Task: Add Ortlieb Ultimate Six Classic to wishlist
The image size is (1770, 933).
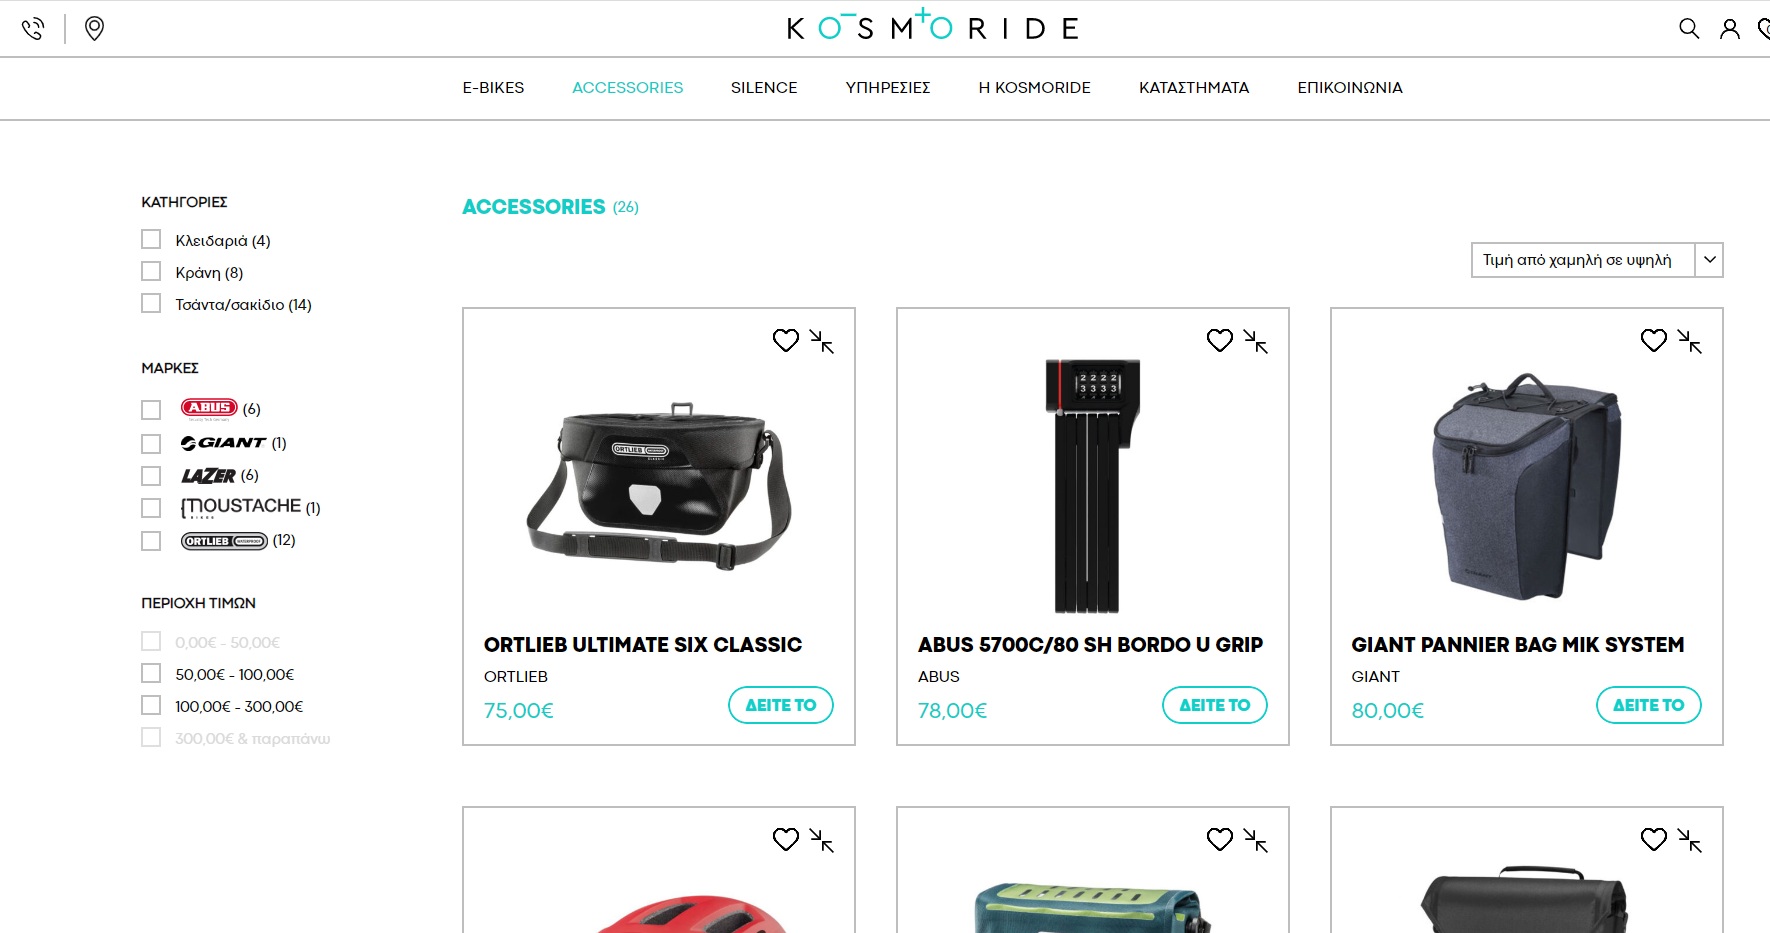Action: (x=786, y=341)
